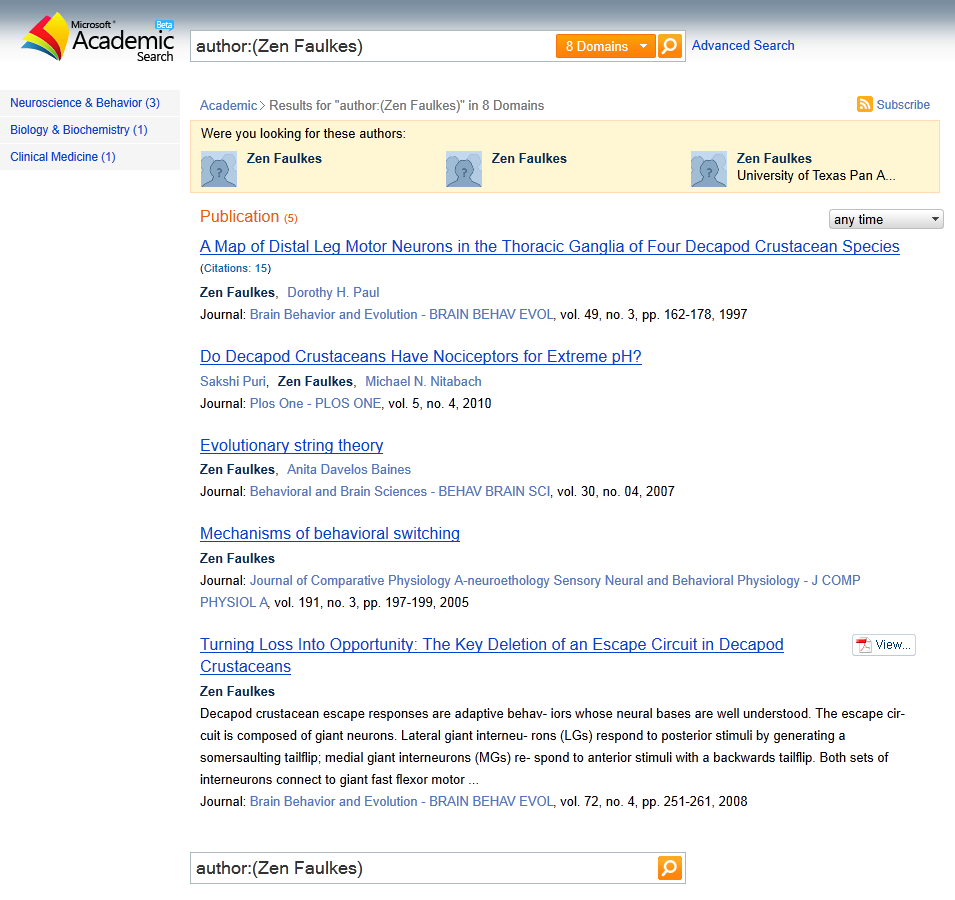Click the View... button on the last result

pos(883,645)
